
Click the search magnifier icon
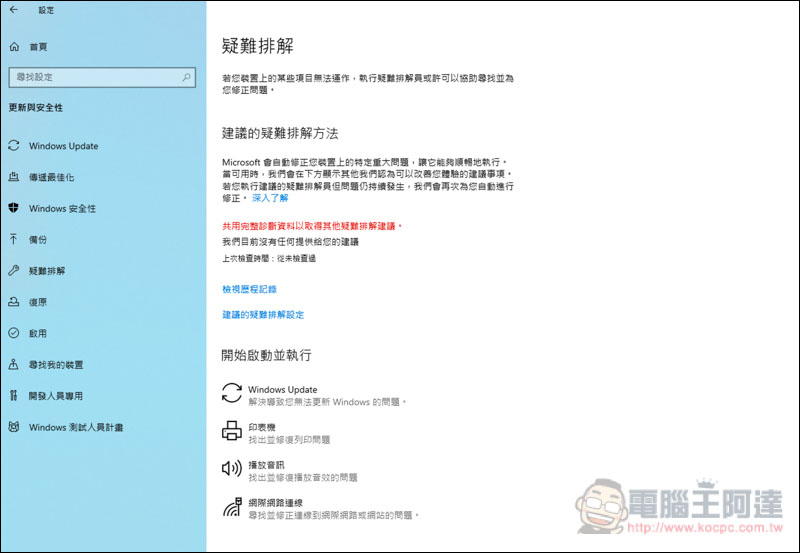coord(186,77)
